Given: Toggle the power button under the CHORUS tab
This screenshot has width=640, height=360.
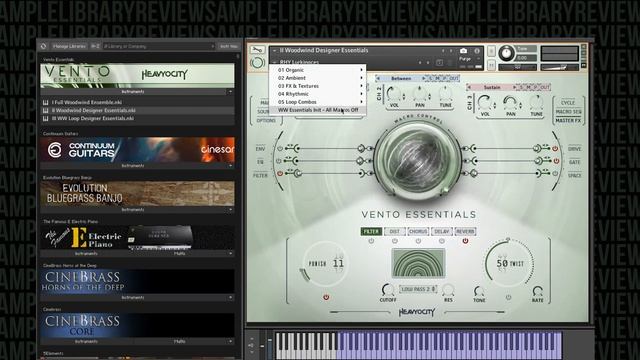Looking at the screenshot, I should pos(418,241).
